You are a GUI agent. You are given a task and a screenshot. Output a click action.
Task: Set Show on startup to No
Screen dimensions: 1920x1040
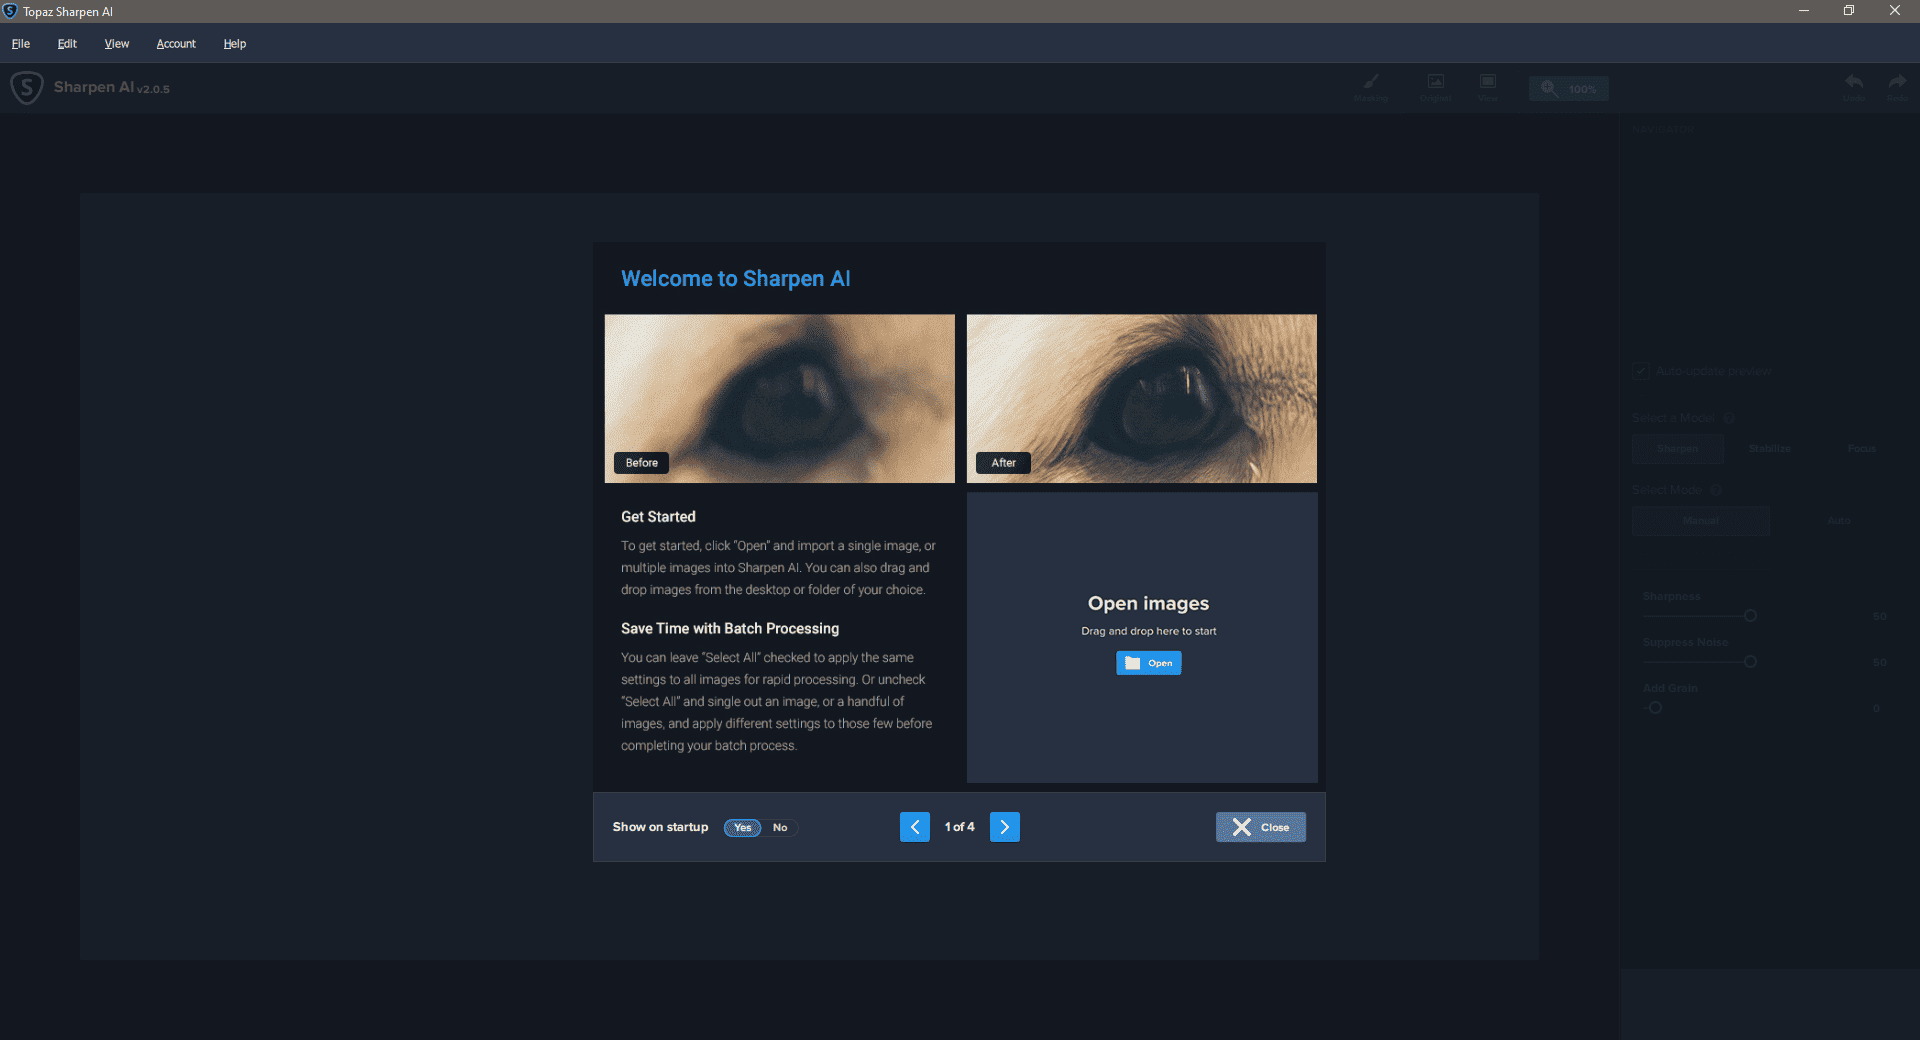pos(780,828)
